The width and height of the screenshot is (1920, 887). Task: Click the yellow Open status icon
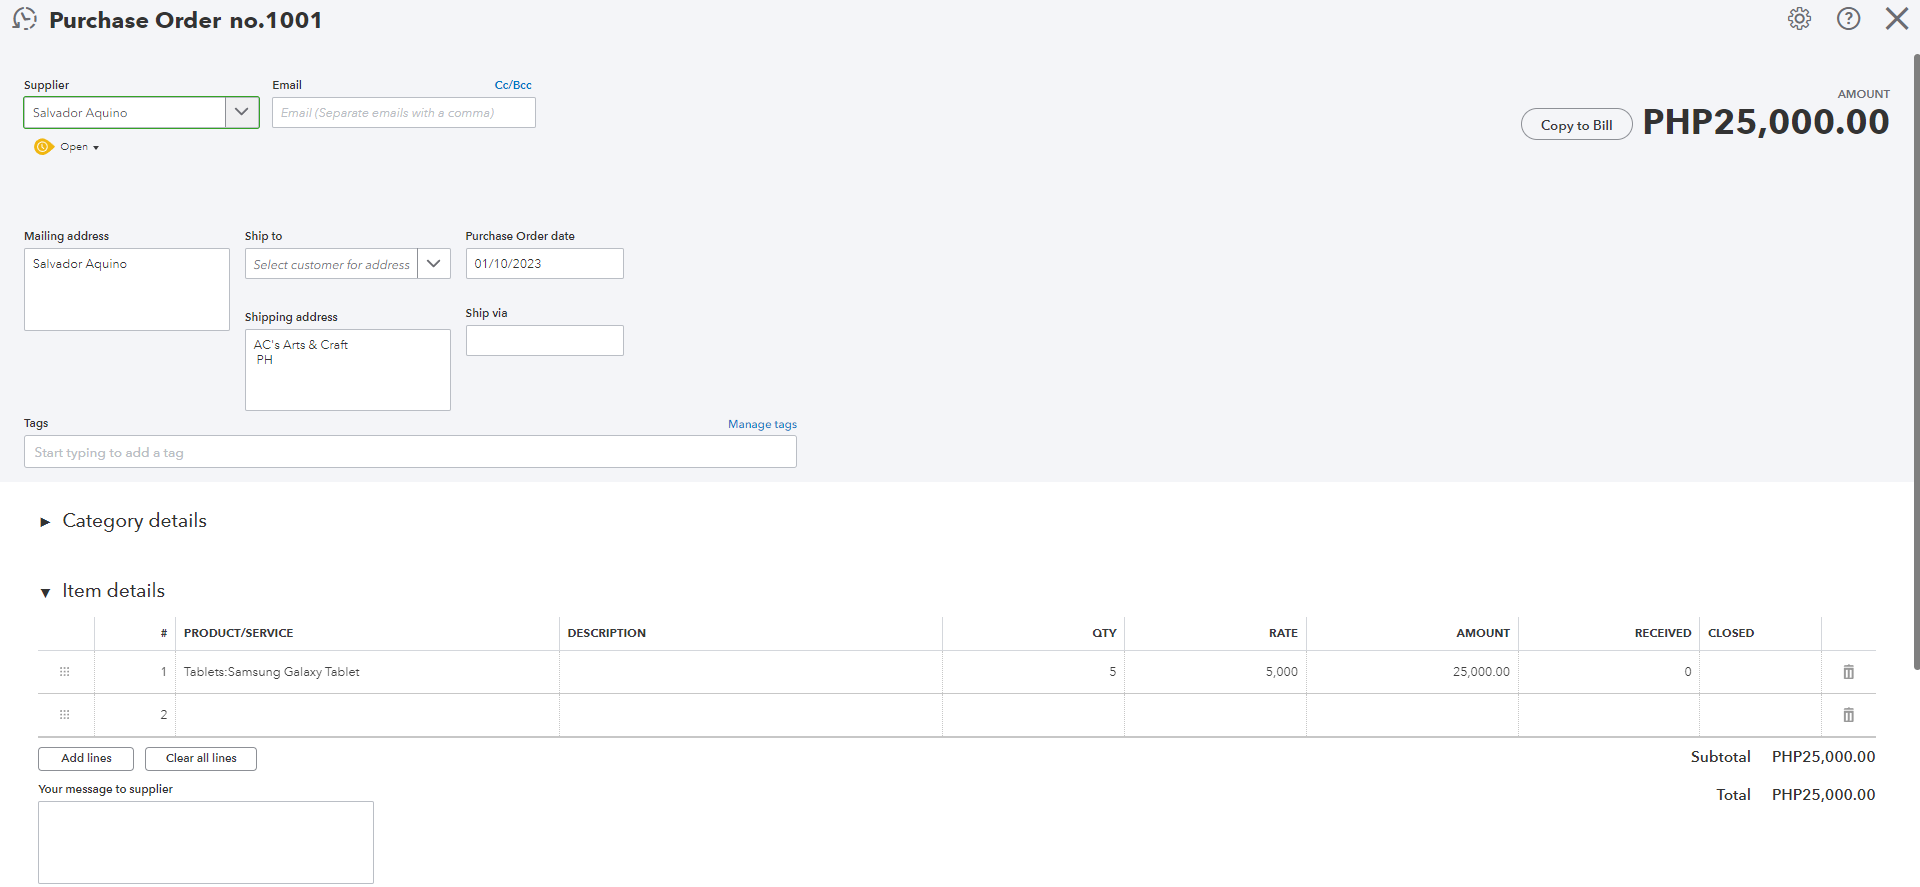coord(43,147)
